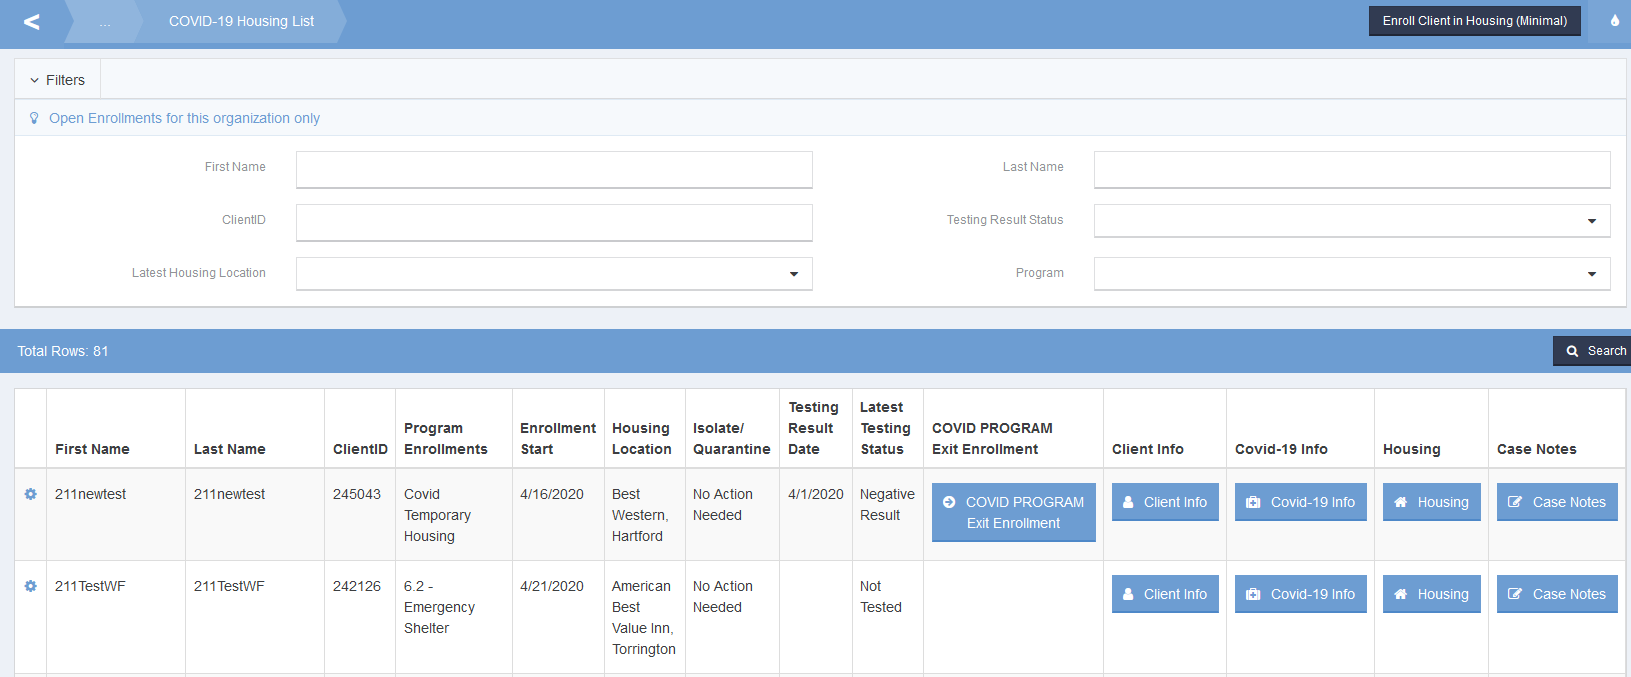Open Housing for 211newtest client
The height and width of the screenshot is (677, 1631).
point(1431,502)
